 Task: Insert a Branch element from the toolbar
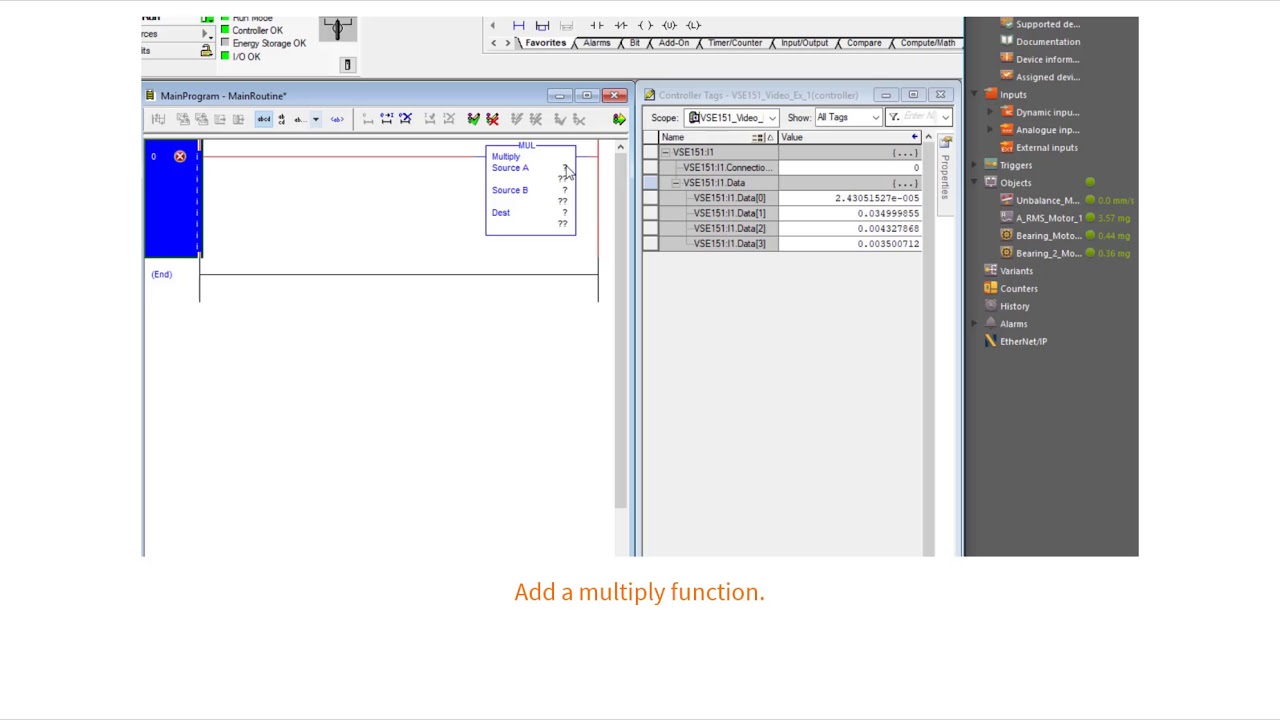[x=542, y=25]
